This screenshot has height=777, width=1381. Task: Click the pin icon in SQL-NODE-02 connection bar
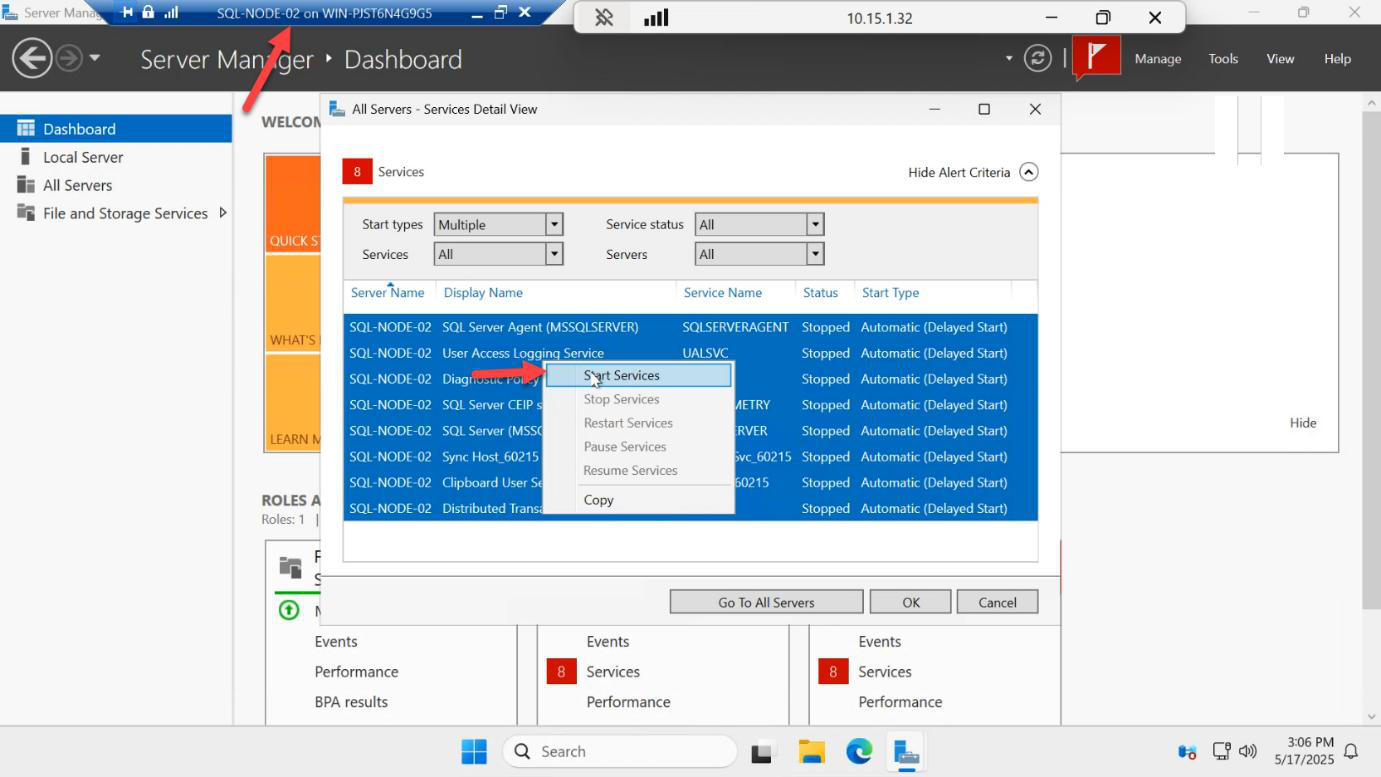[x=127, y=13]
